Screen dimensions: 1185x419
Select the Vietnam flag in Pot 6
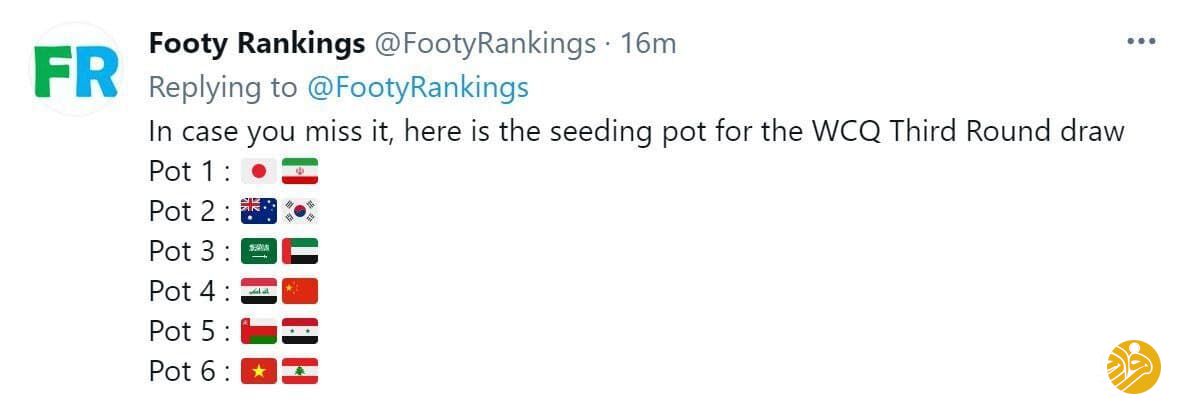click(x=259, y=371)
